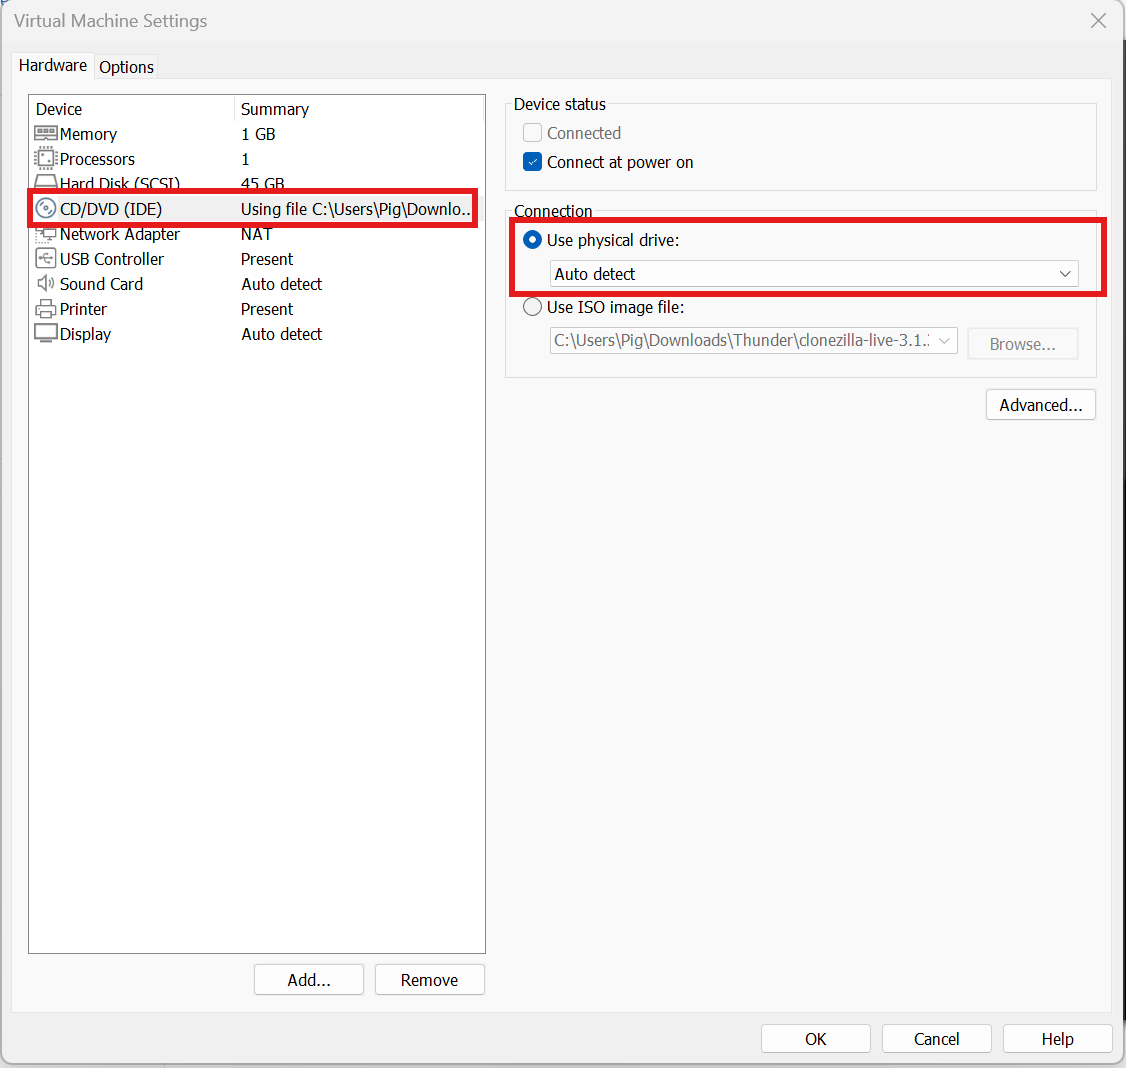The height and width of the screenshot is (1068, 1126).
Task: Click the CD/DVD (IDE) disc icon
Action: coord(46,209)
